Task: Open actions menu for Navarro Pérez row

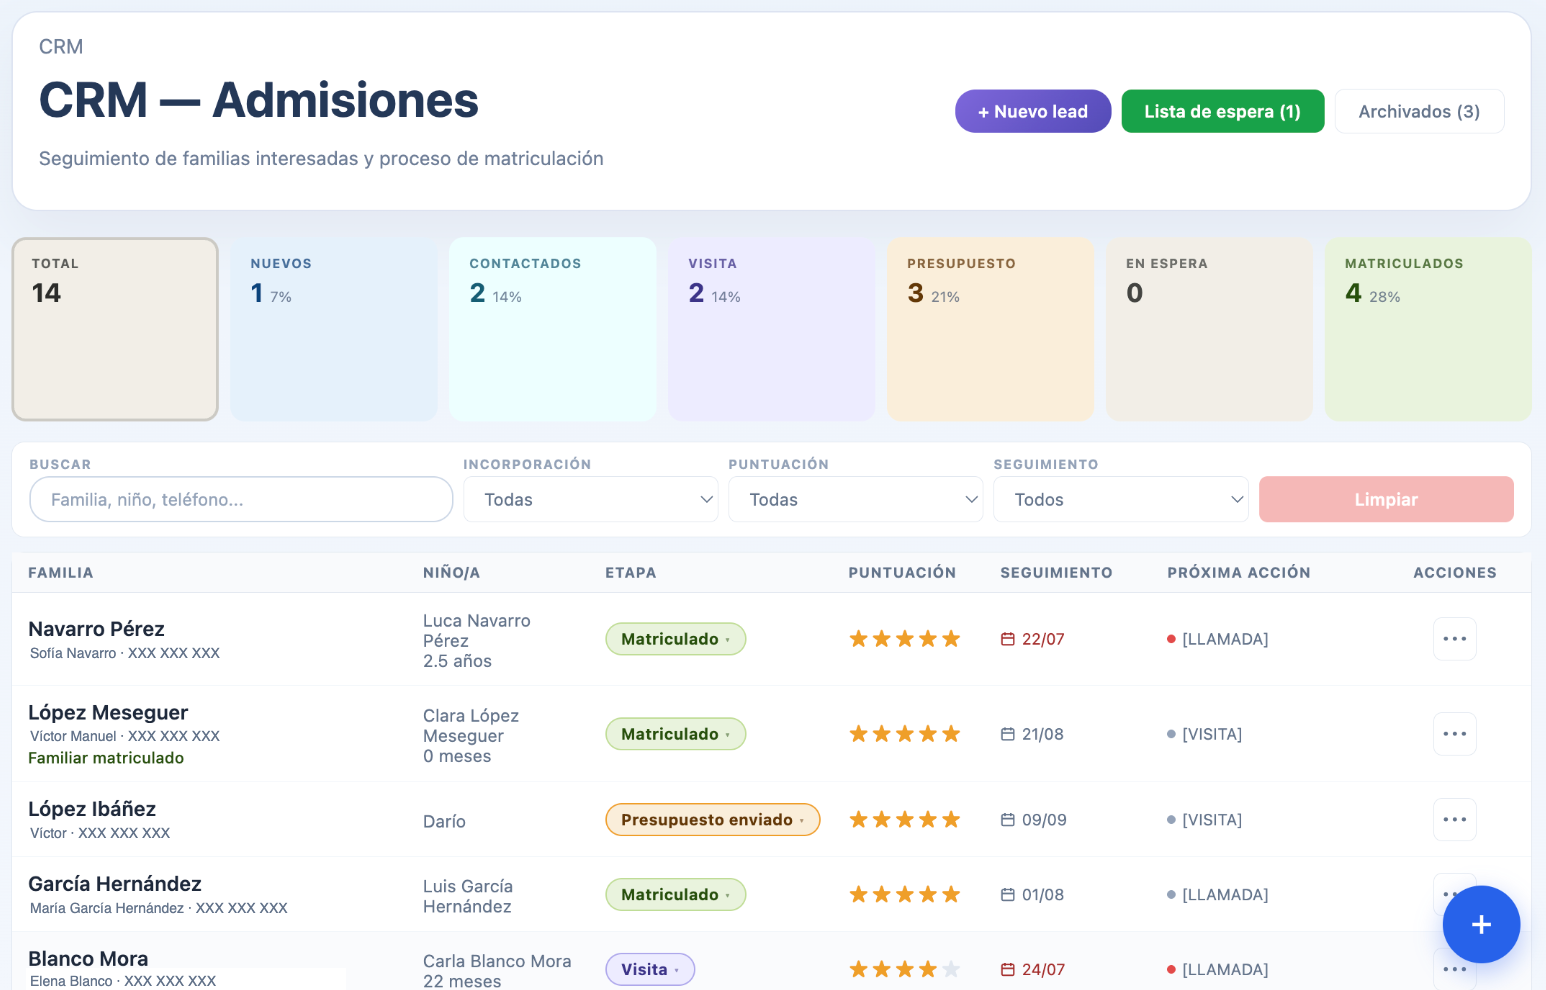Action: (x=1454, y=639)
